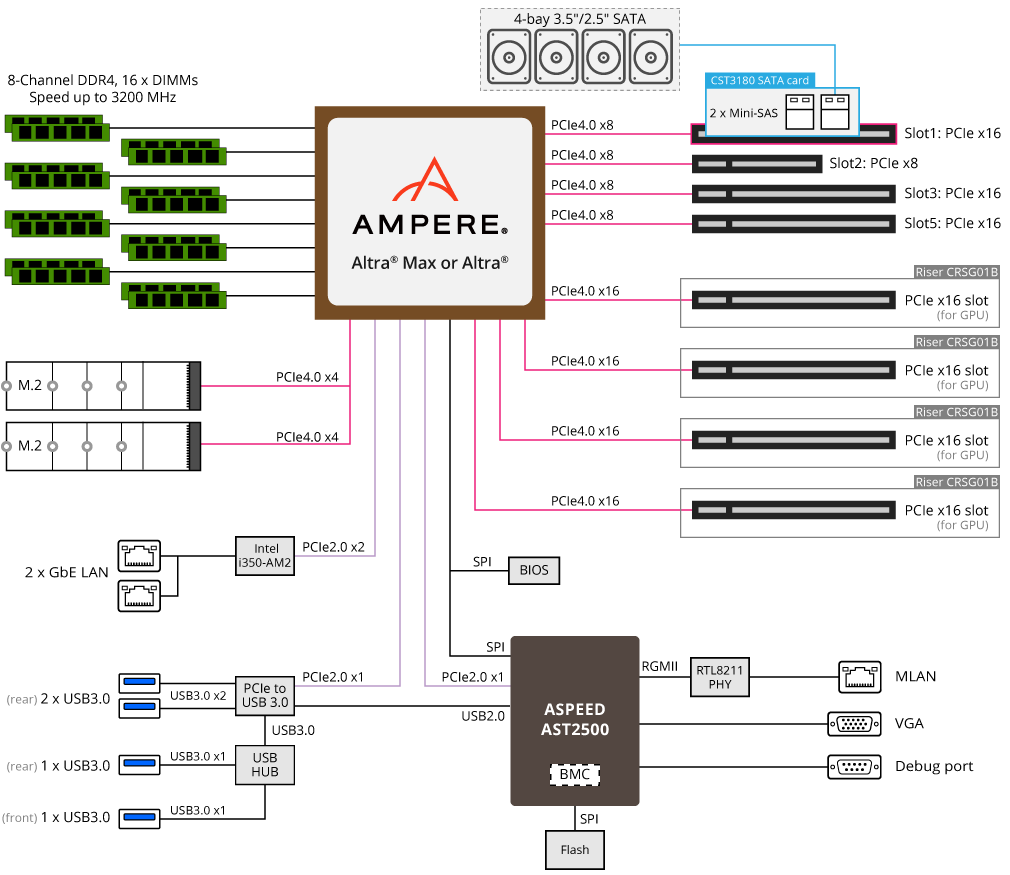Select the 'Slot5: PCIe x16' label
1010x875 pixels.
point(952,224)
